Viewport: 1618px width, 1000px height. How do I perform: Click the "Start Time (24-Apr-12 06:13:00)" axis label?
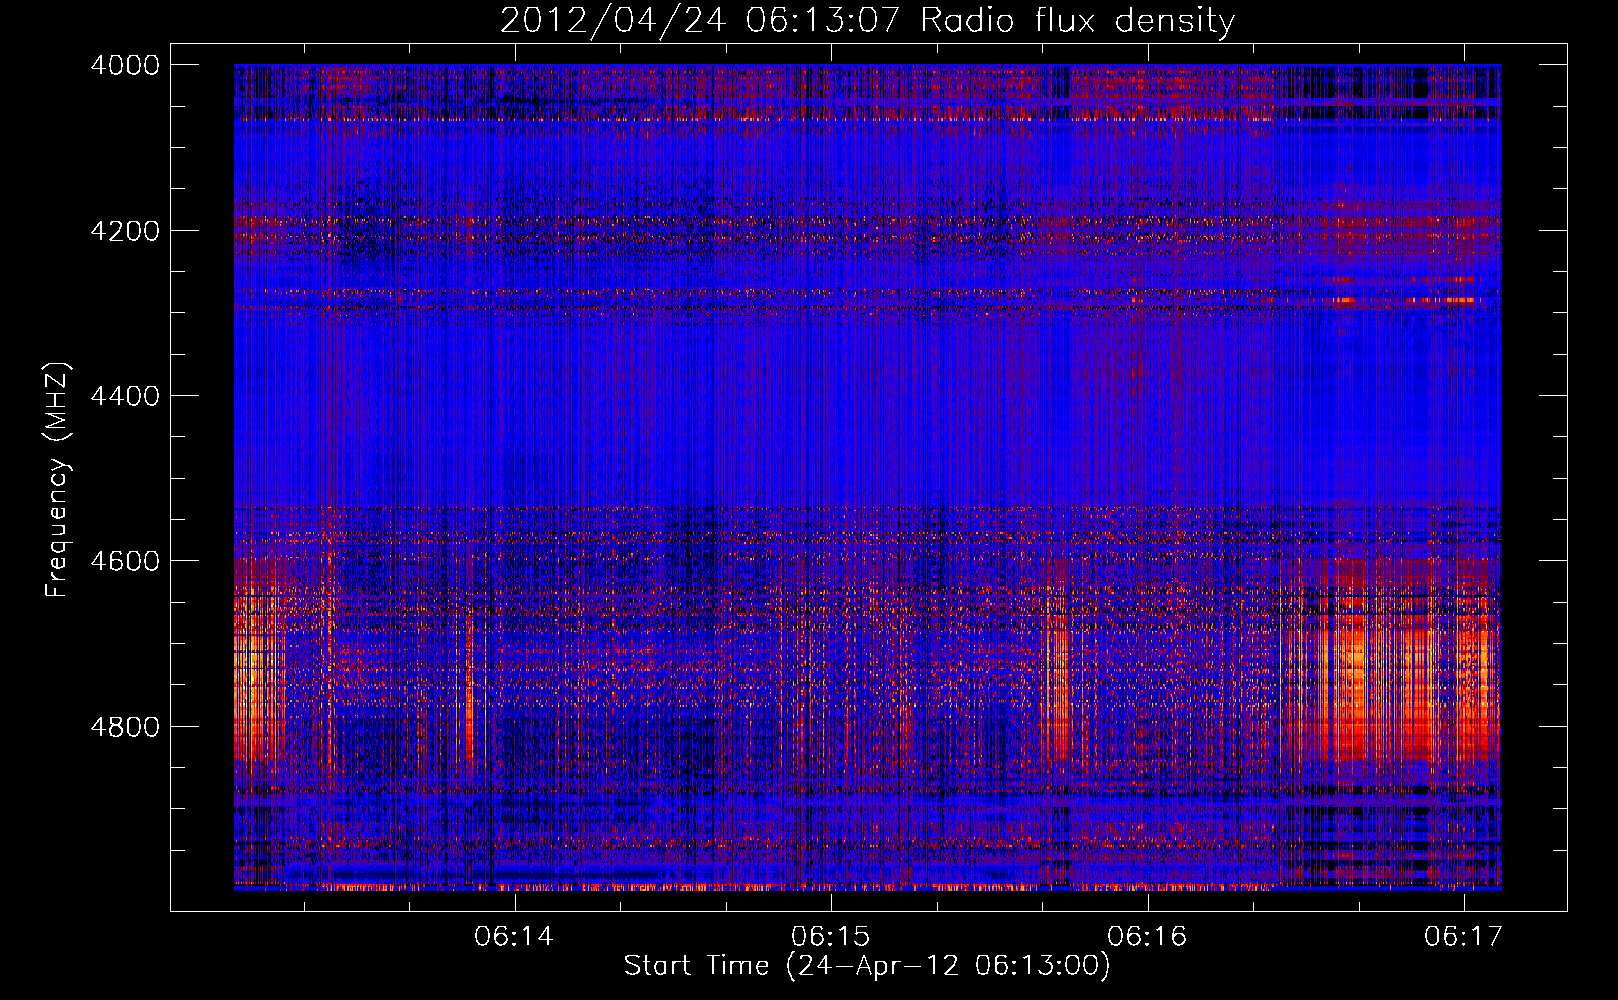pos(867,966)
